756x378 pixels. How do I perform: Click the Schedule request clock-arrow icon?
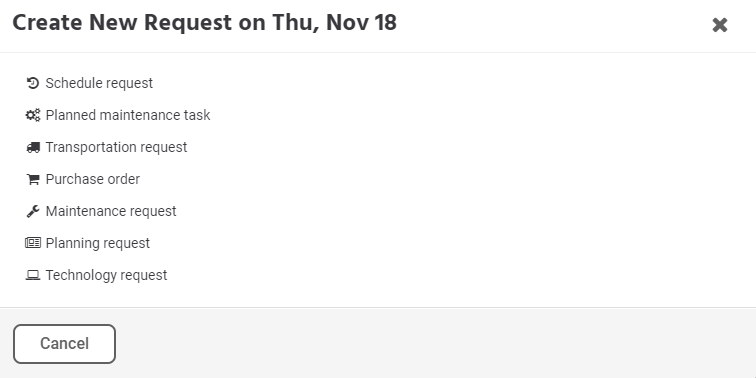(x=33, y=83)
